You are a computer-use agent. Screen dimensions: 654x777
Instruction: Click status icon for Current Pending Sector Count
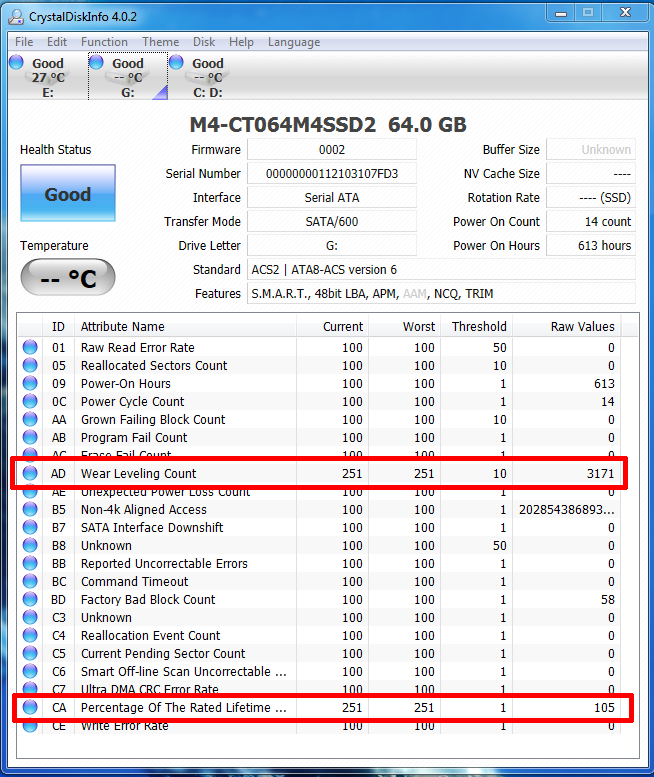(x=30, y=653)
